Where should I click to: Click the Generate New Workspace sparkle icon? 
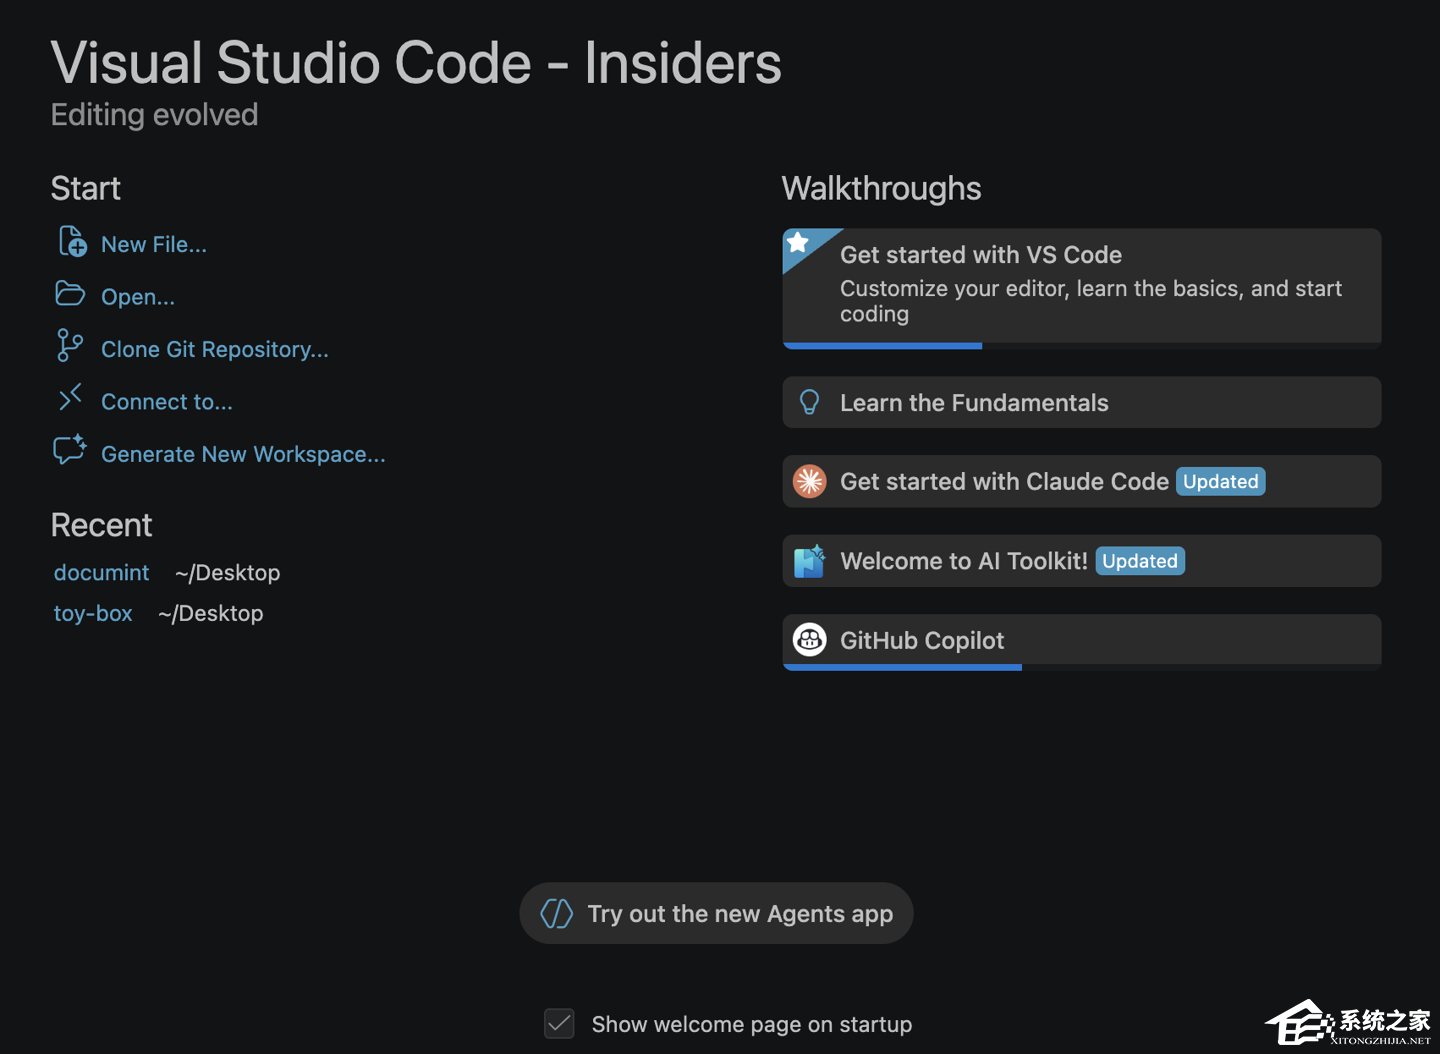[70, 449]
